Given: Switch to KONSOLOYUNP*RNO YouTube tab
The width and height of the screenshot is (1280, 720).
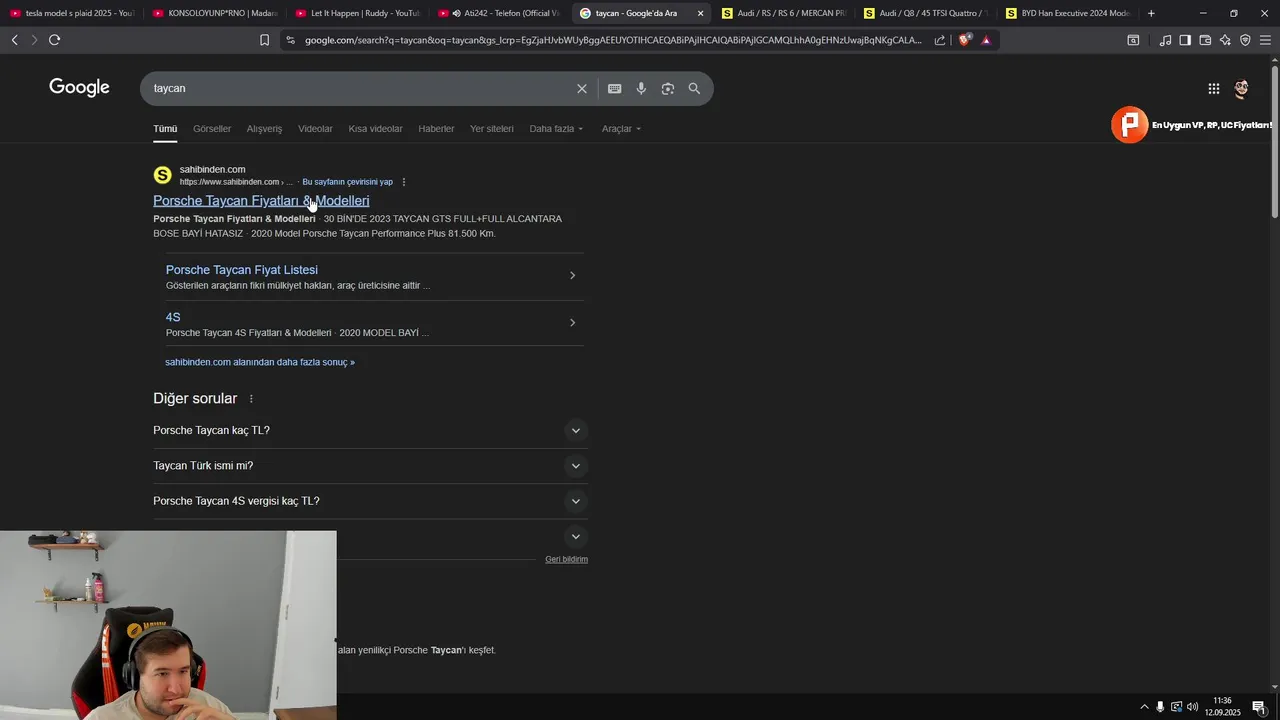Looking at the screenshot, I should (215, 13).
